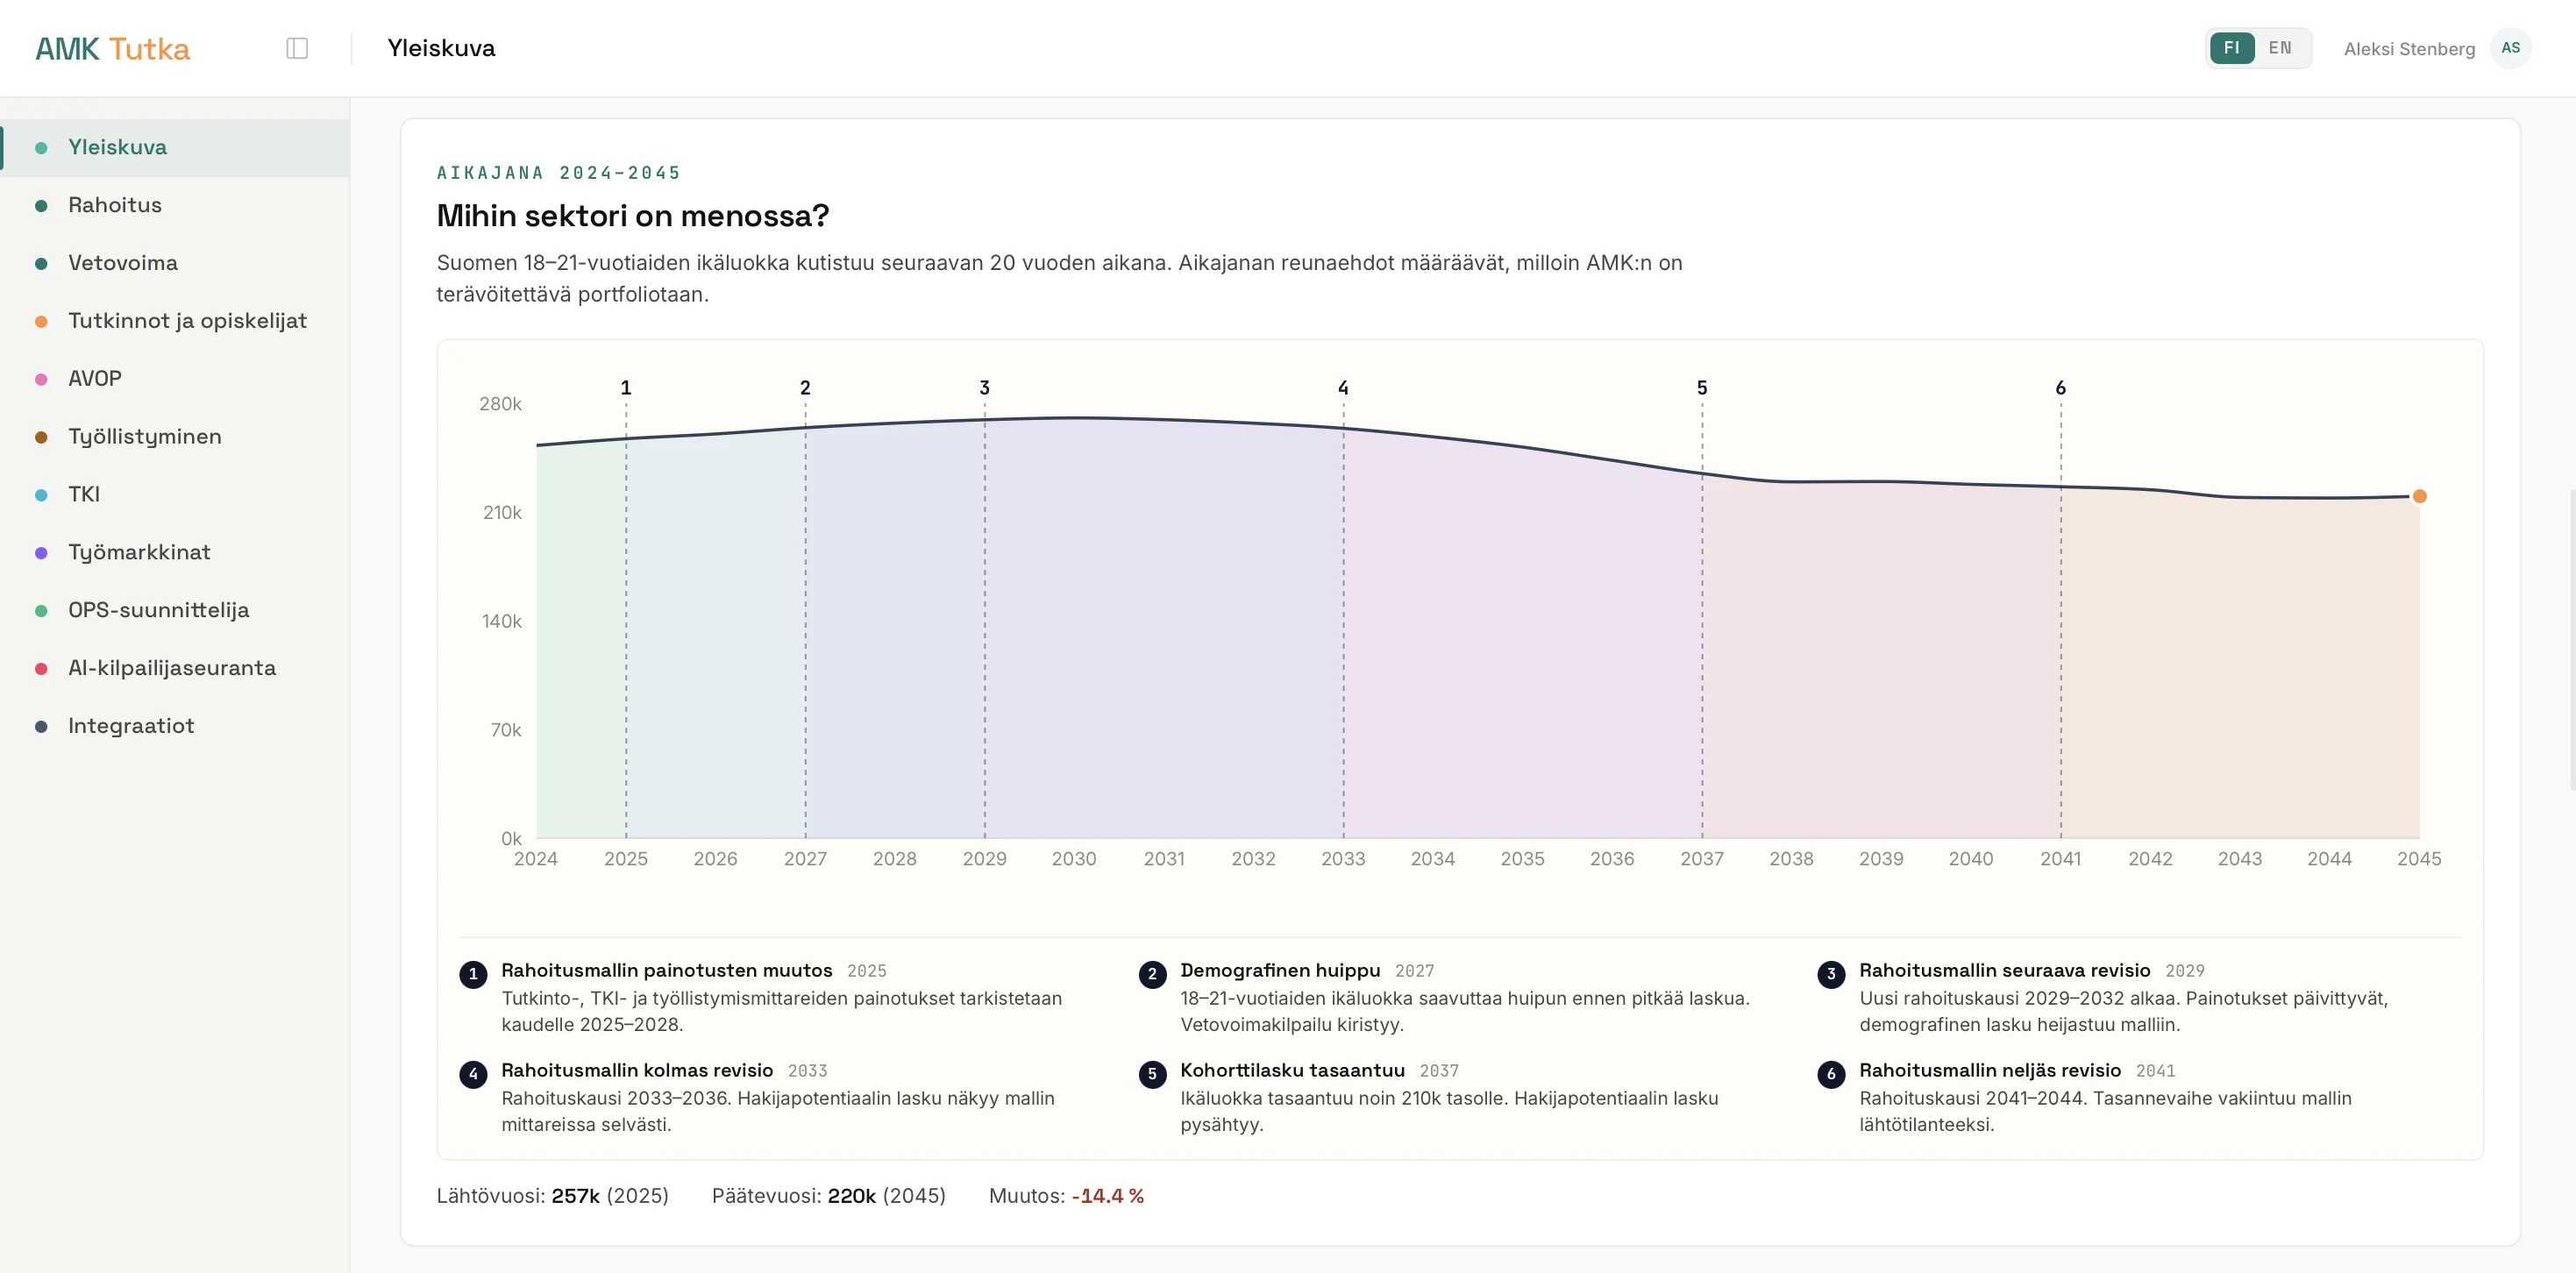Image resolution: width=2576 pixels, height=1273 pixels.
Task: Click the legend badge 3 for seuraava revisio
Action: coord(1831,973)
